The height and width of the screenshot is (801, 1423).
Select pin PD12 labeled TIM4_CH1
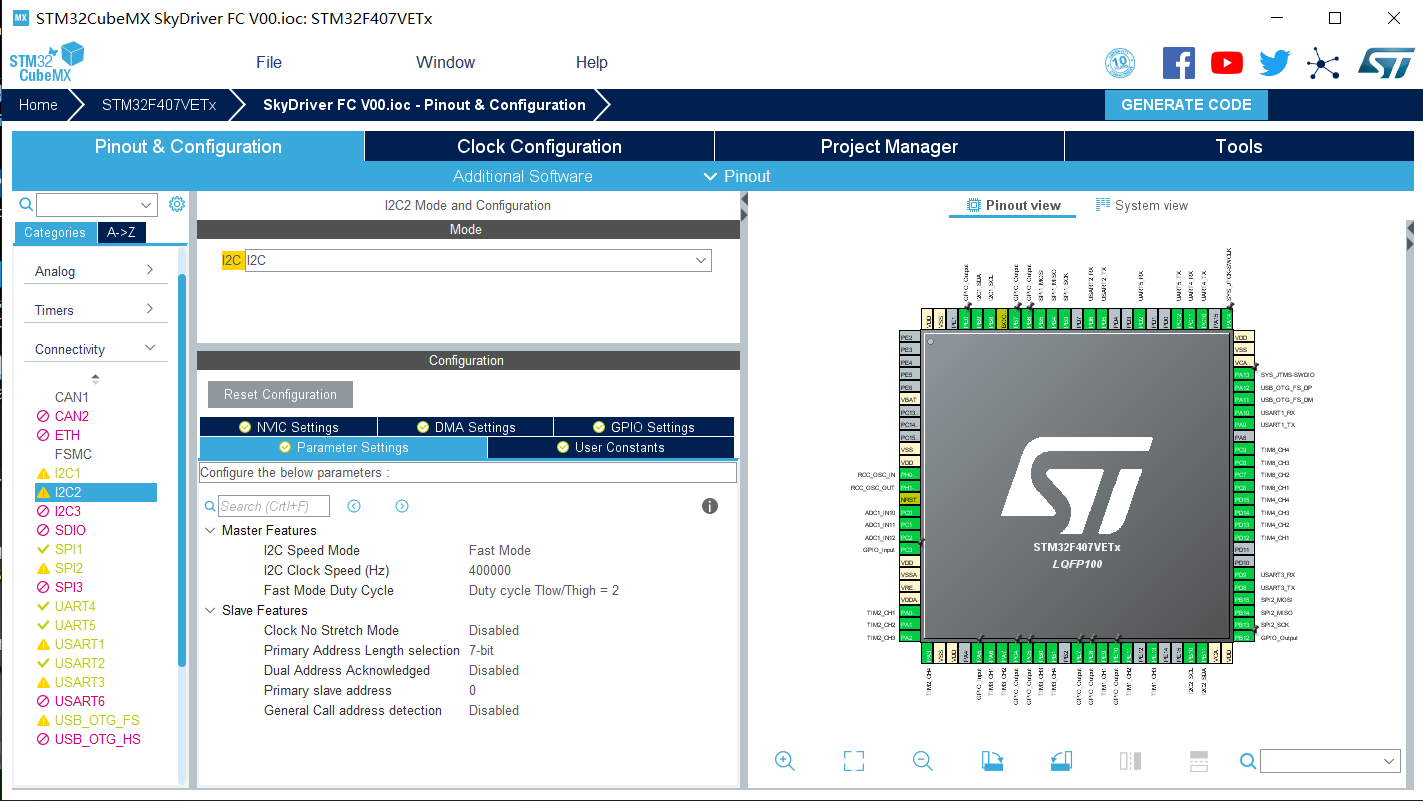coord(1243,537)
